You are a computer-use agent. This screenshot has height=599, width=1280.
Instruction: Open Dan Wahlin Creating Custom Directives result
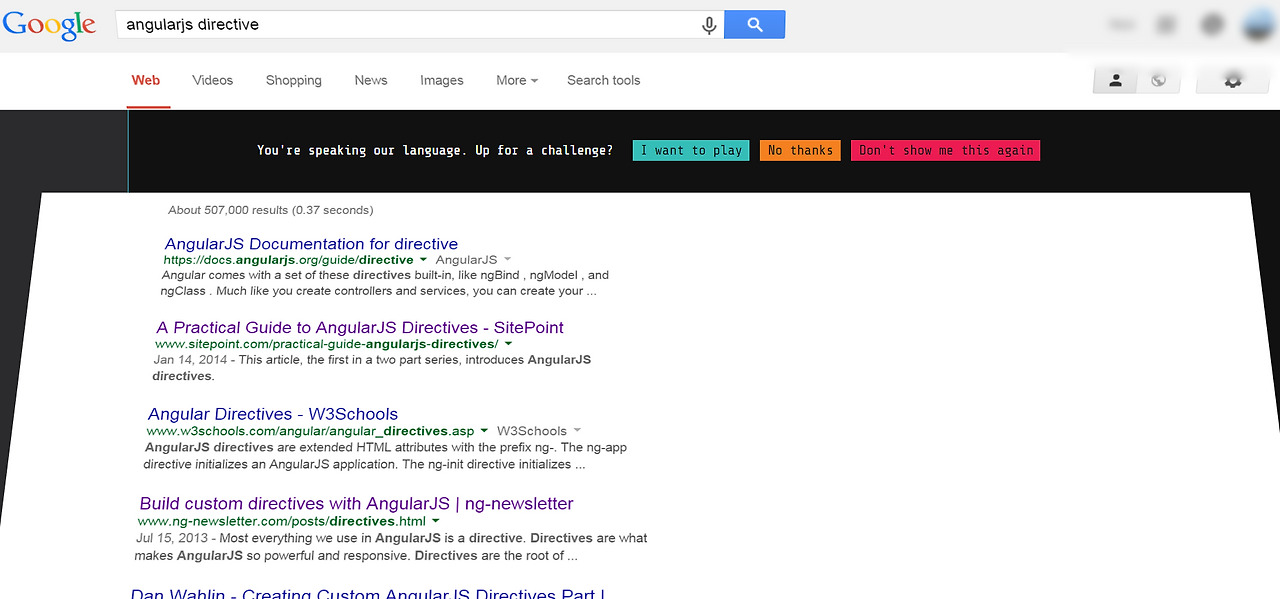point(368,593)
